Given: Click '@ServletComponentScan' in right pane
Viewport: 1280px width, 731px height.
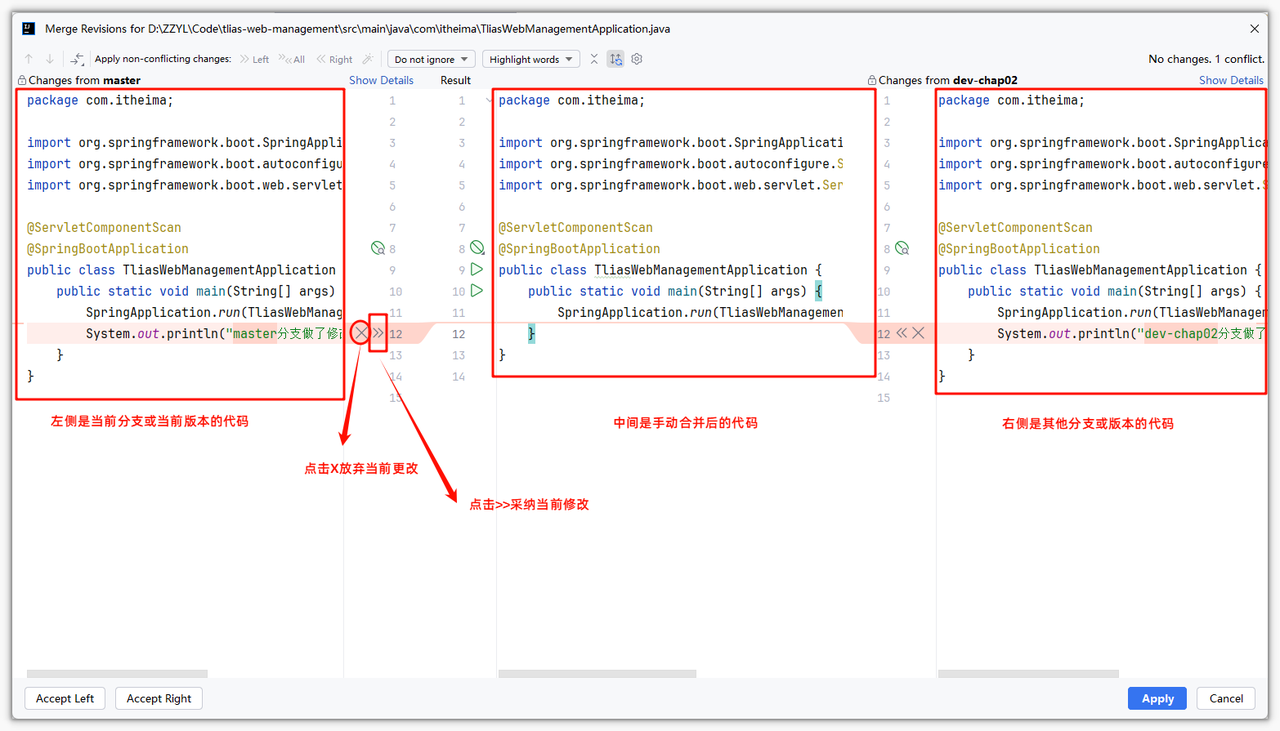Looking at the screenshot, I should click(x=1015, y=228).
